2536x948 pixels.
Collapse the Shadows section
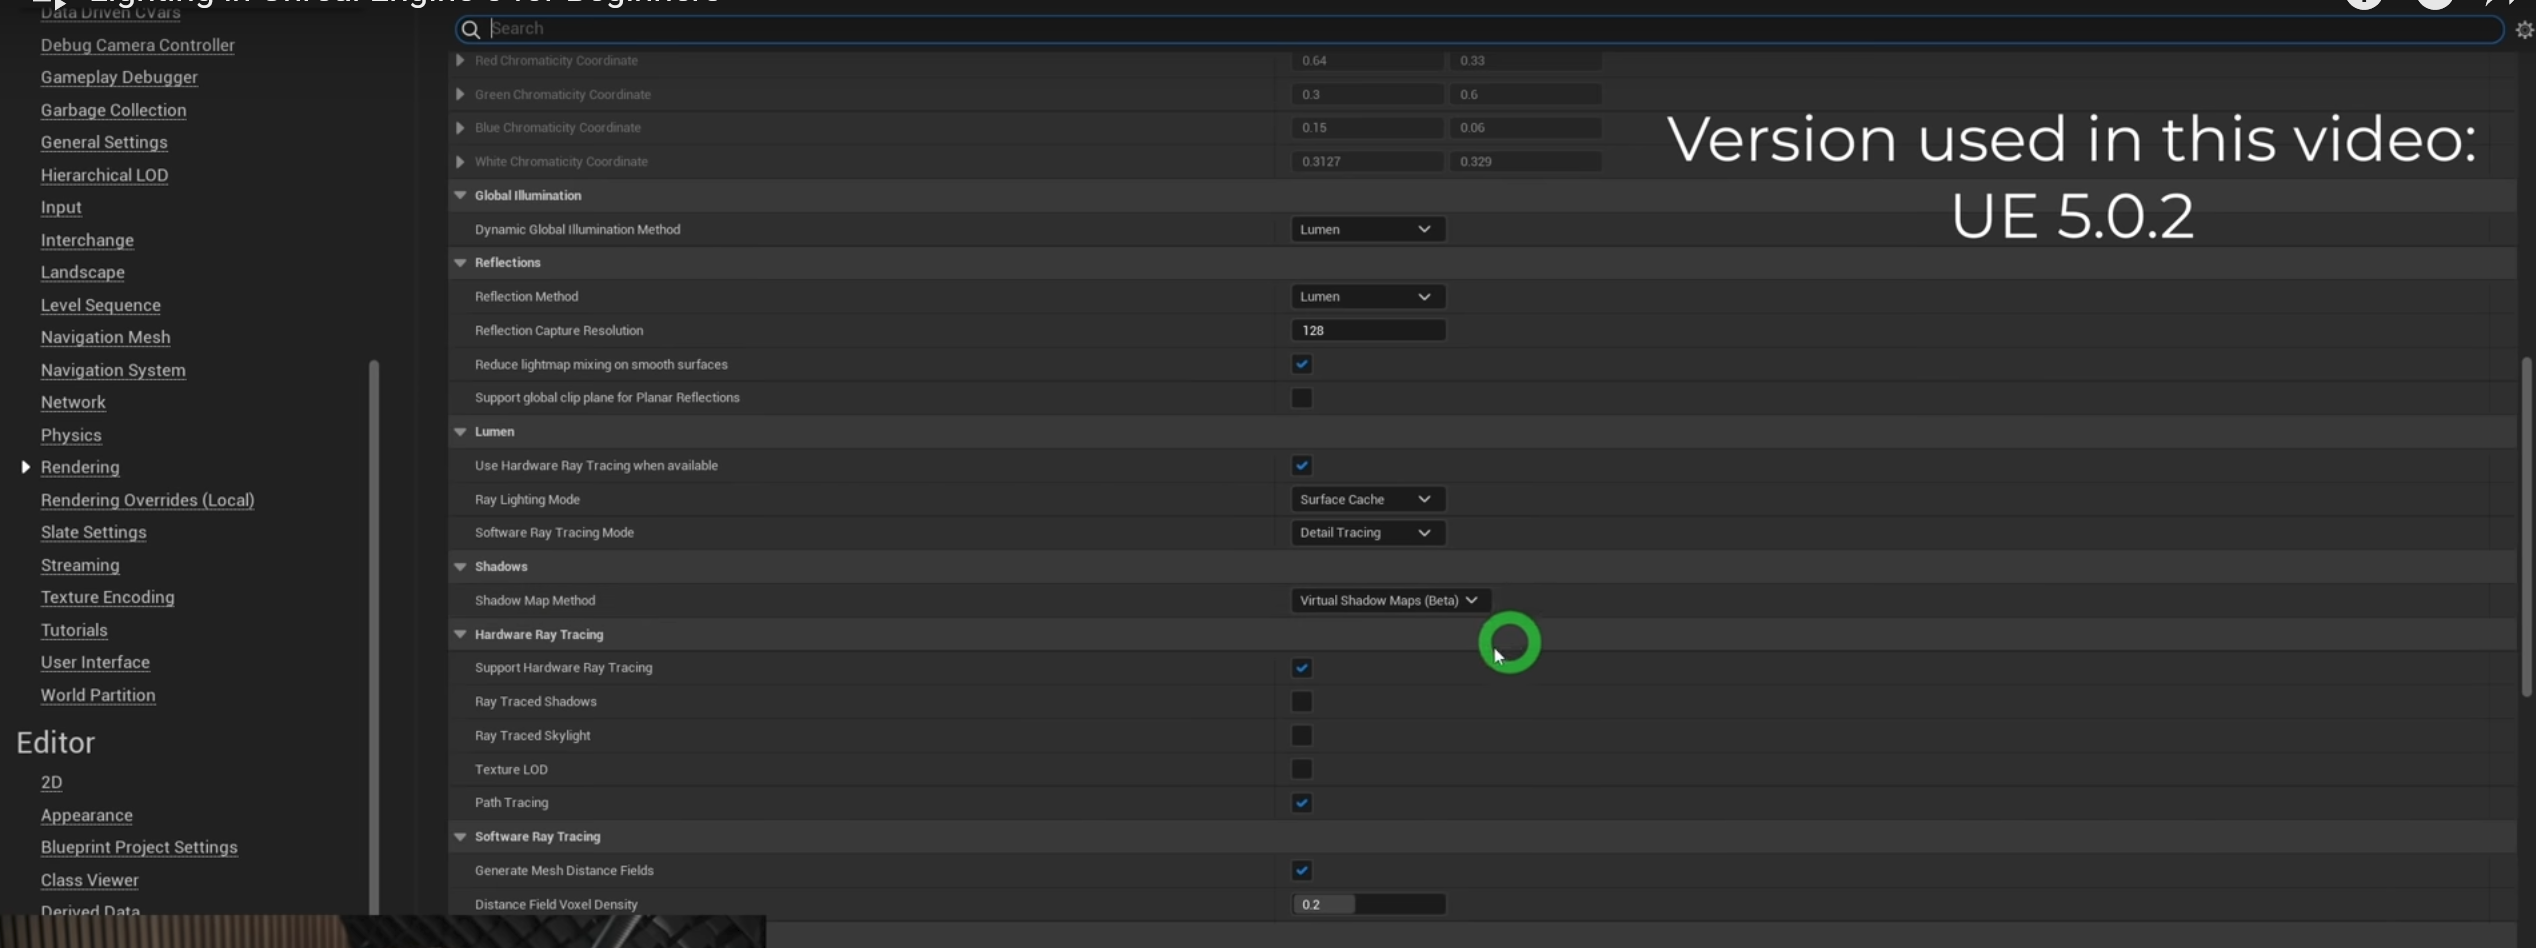[x=460, y=566]
